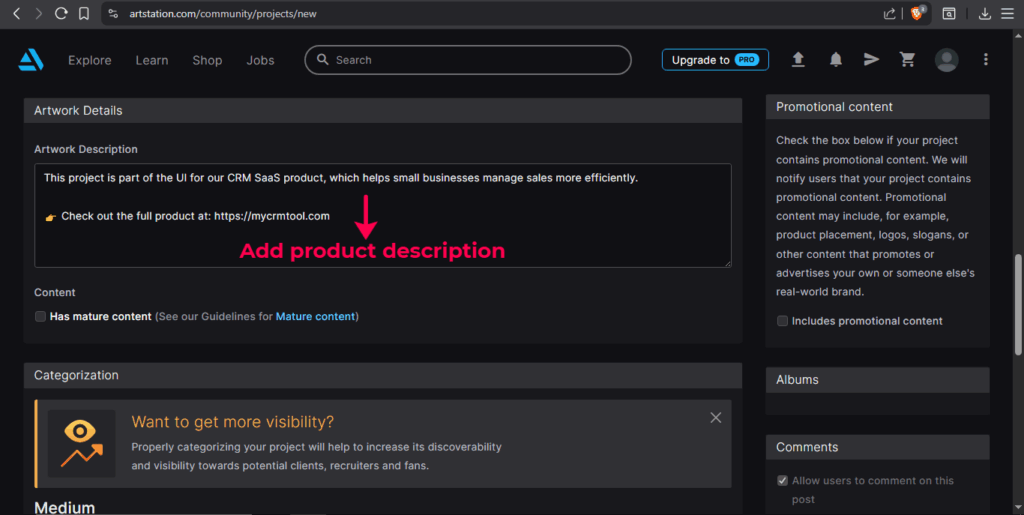Image resolution: width=1024 pixels, height=515 pixels.
Task: Enable Includes promotional content checkbox
Action: pyautogui.click(x=782, y=321)
